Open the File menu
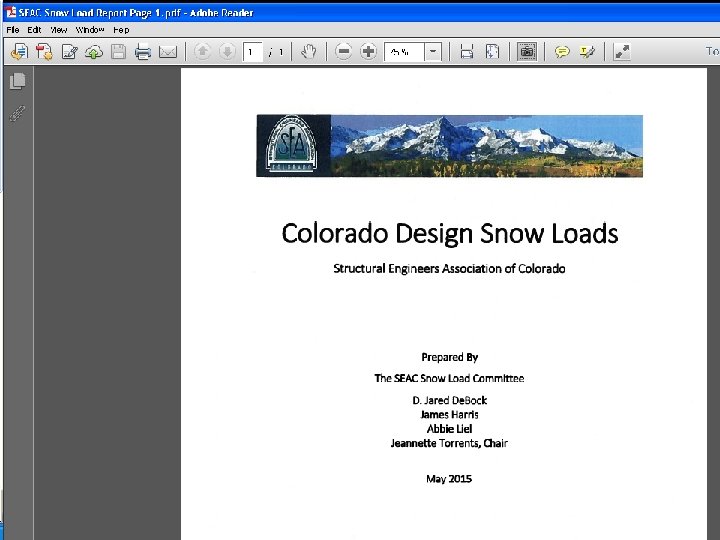This screenshot has height=540, width=720. 12,30
